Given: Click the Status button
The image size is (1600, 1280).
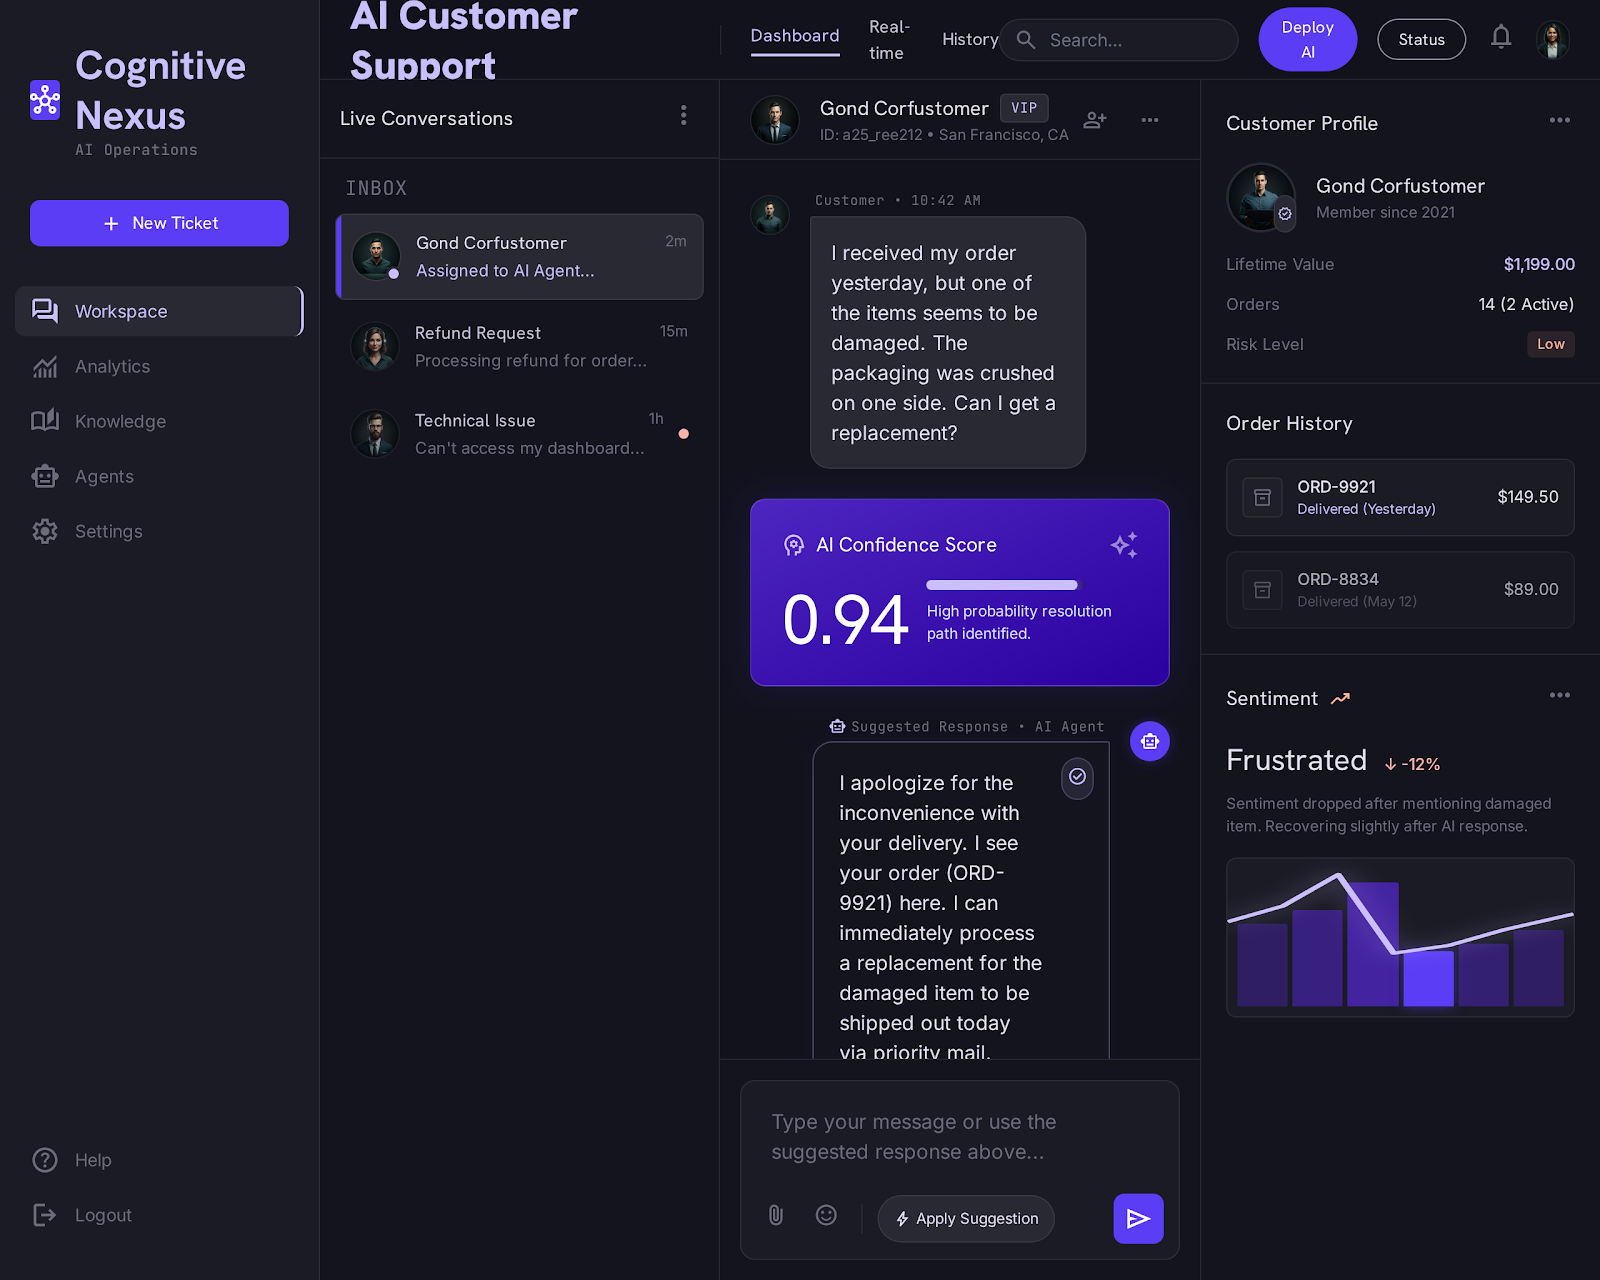Looking at the screenshot, I should click(1421, 40).
